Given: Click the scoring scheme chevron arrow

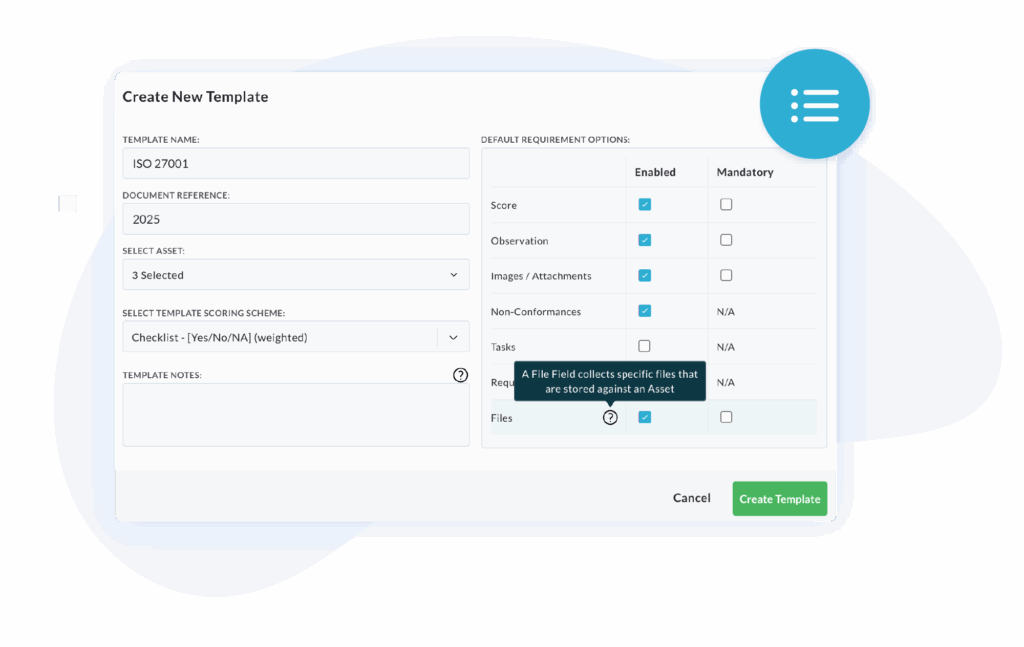Looking at the screenshot, I should tap(453, 337).
